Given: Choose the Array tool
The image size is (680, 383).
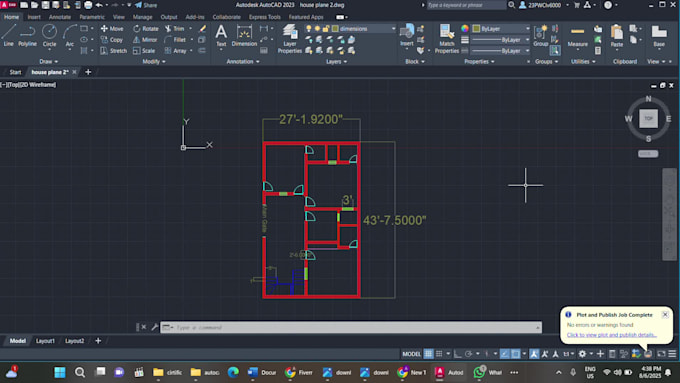Looking at the screenshot, I should [176, 51].
